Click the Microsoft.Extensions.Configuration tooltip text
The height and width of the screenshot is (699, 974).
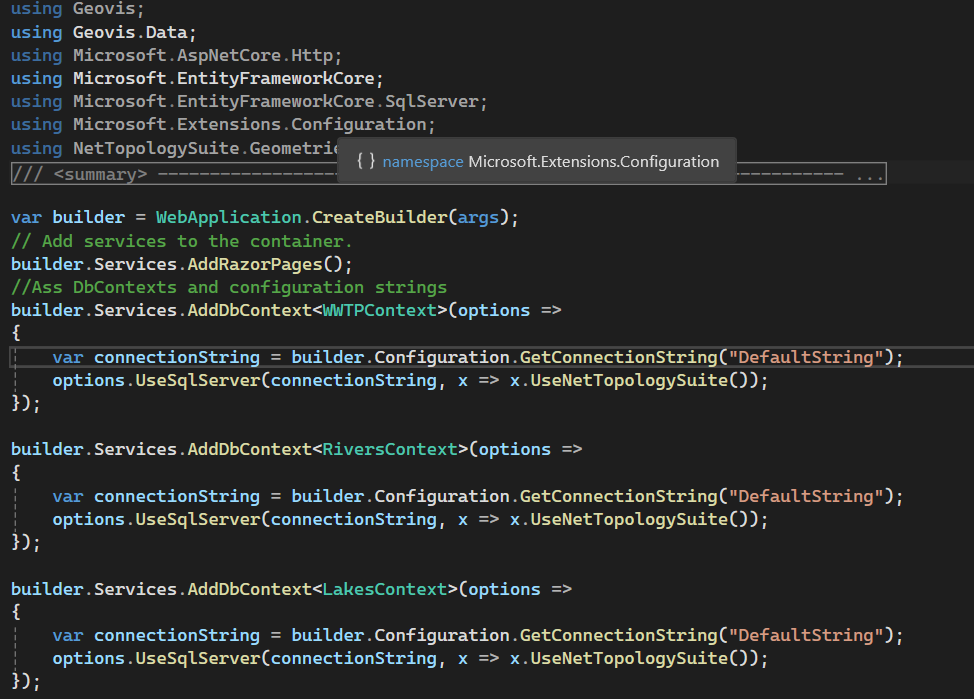point(593,161)
